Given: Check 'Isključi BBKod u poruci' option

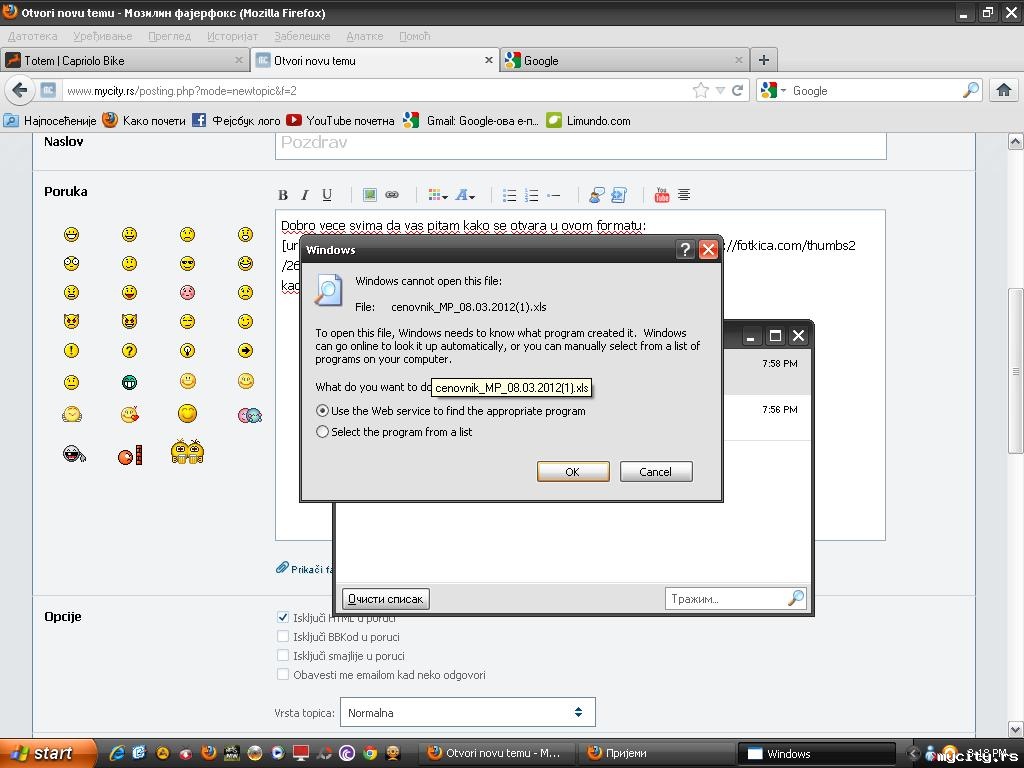Looking at the screenshot, I should (283, 636).
